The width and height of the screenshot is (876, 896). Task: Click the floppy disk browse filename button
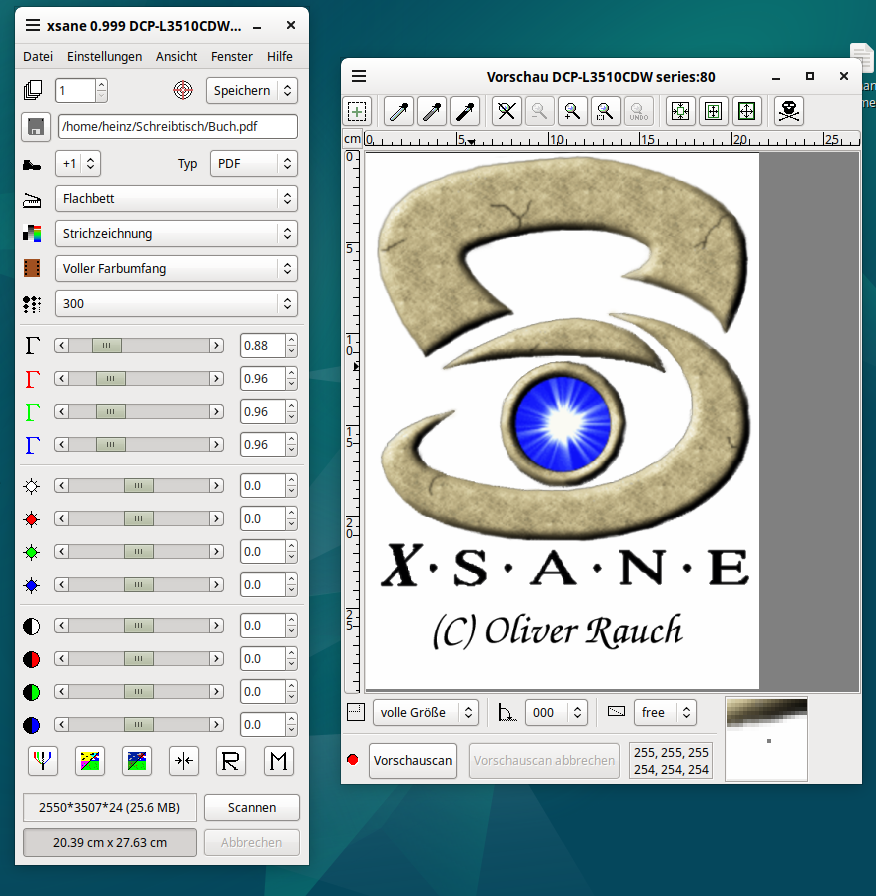coord(35,127)
